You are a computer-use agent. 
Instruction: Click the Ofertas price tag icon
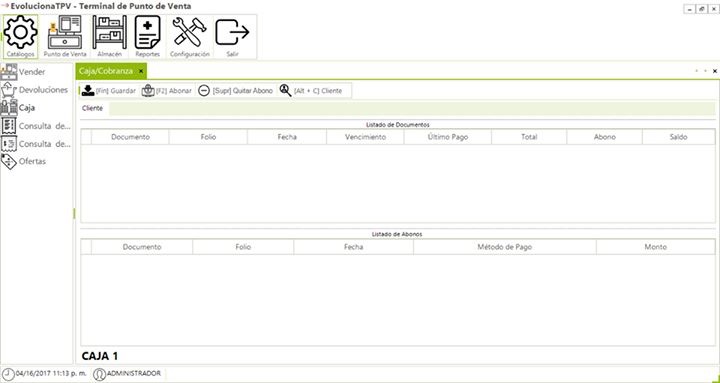click(x=9, y=162)
